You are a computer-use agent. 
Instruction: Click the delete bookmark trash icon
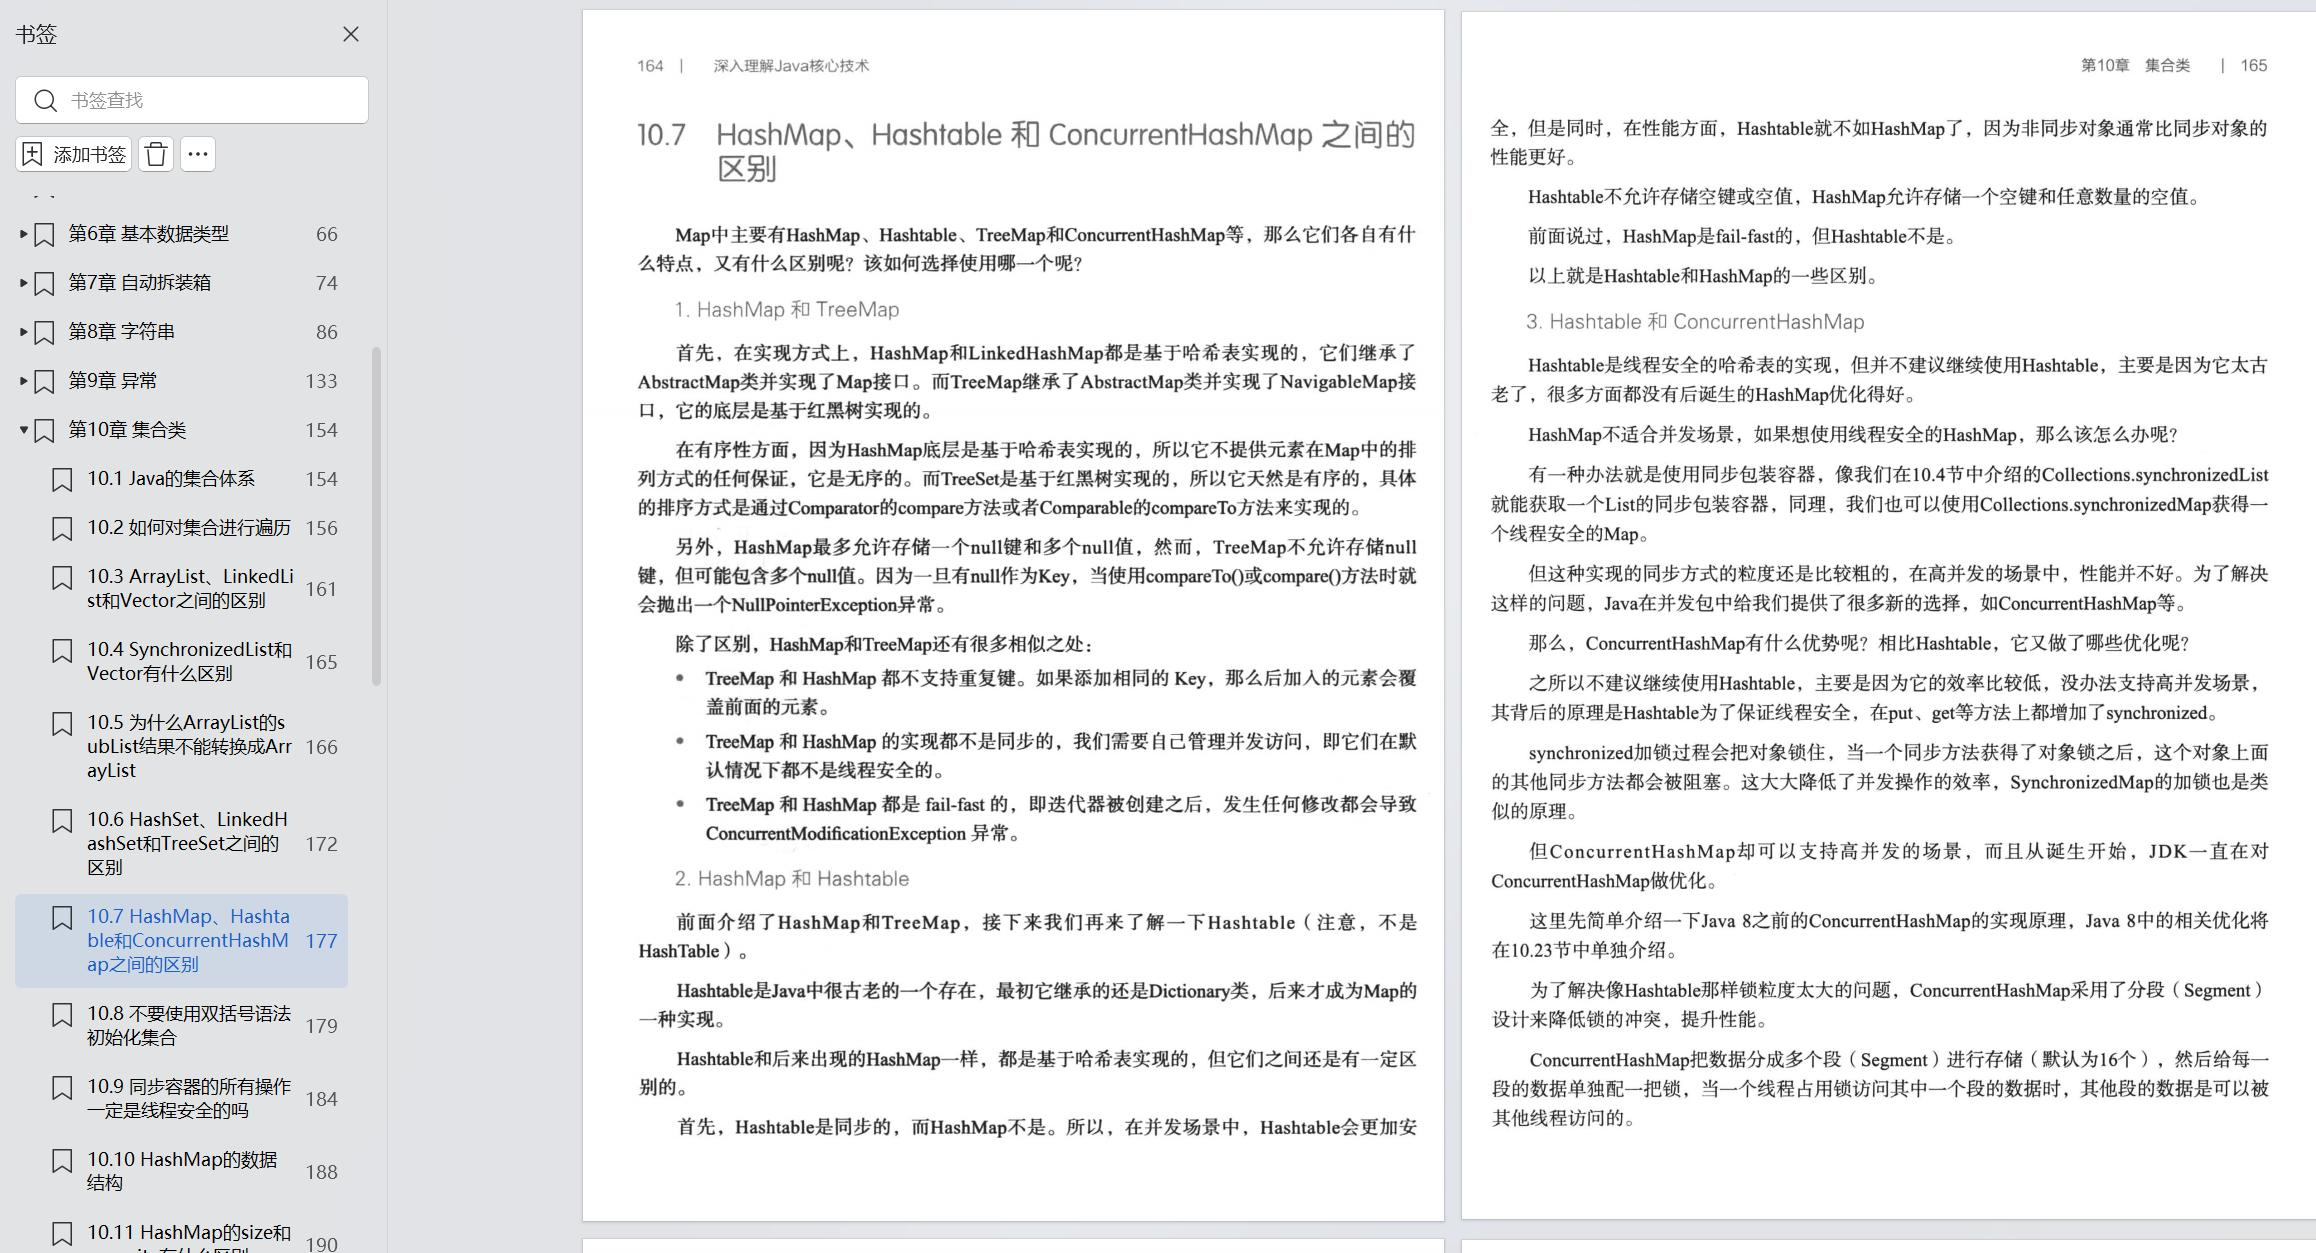pyautogui.click(x=156, y=154)
